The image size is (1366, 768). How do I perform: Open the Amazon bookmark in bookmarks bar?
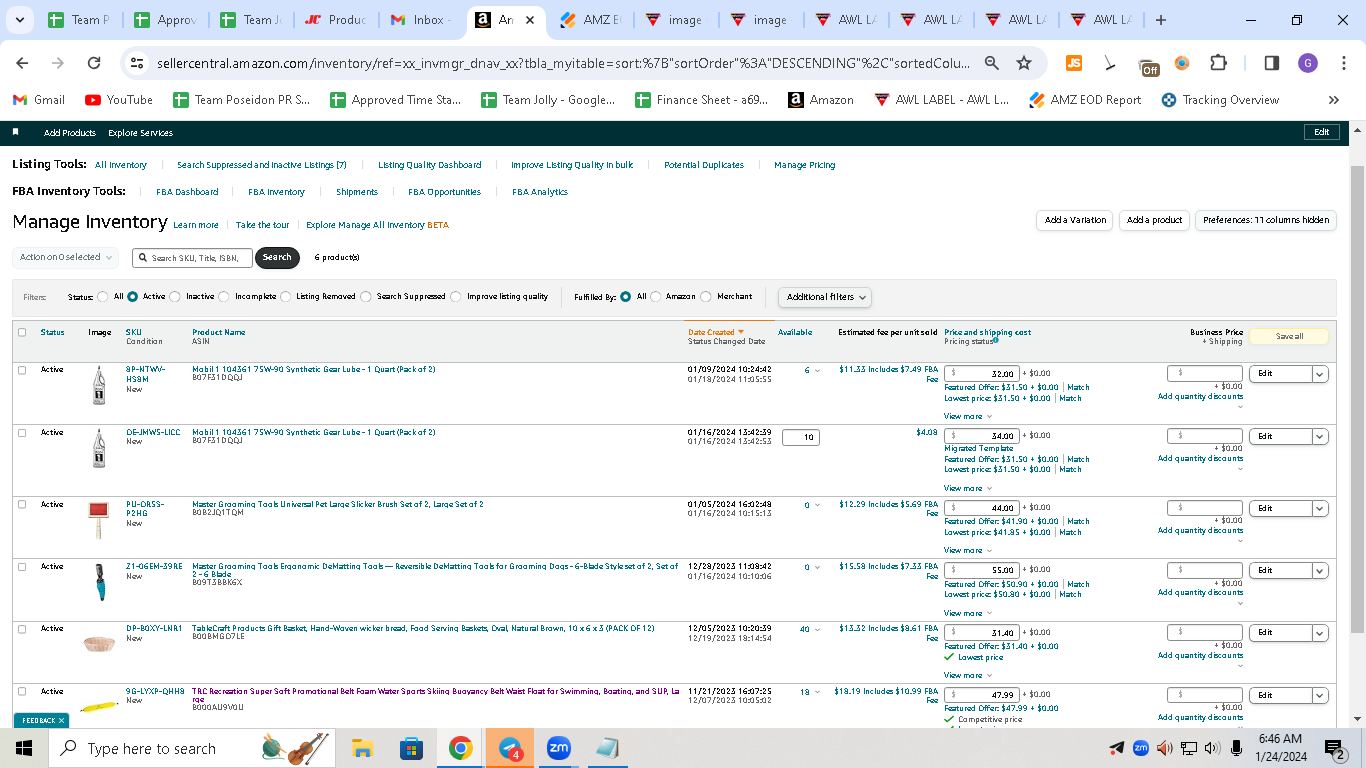coord(821,100)
